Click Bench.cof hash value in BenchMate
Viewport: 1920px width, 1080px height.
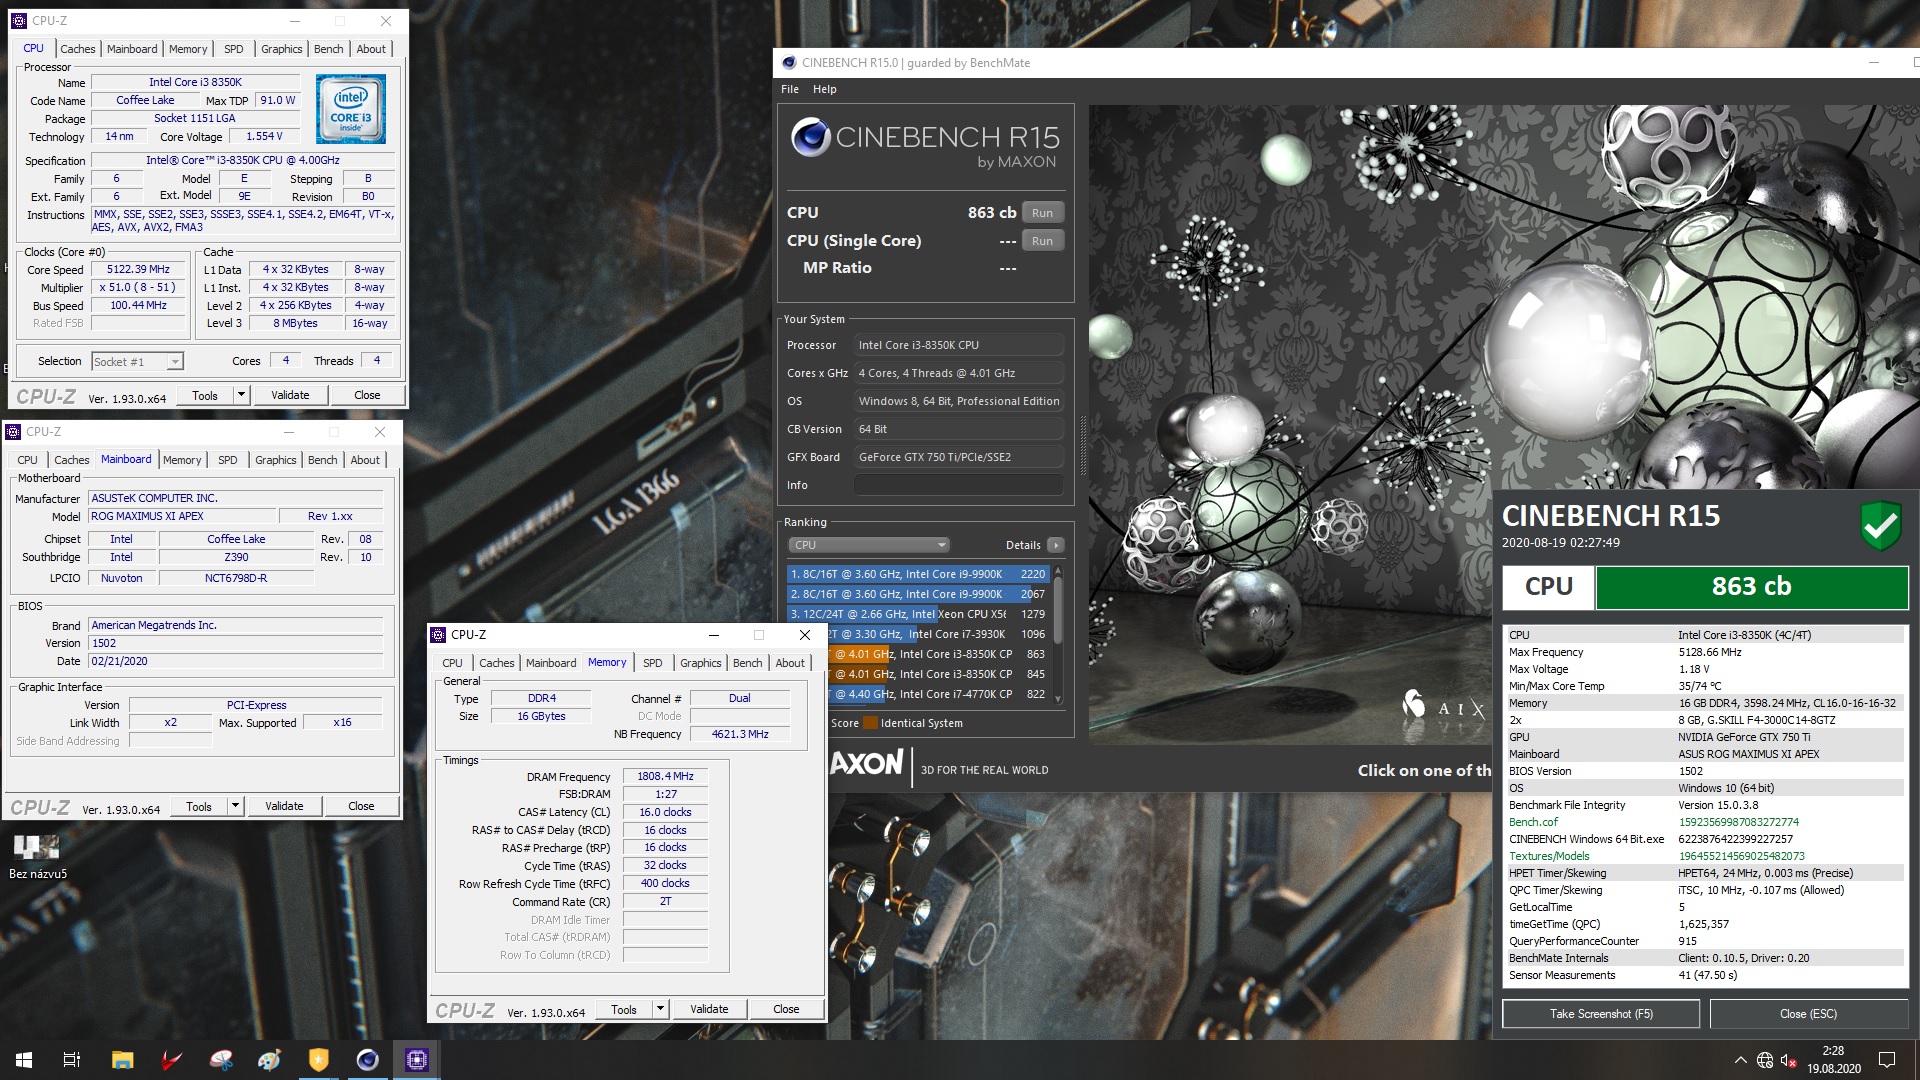point(1738,822)
